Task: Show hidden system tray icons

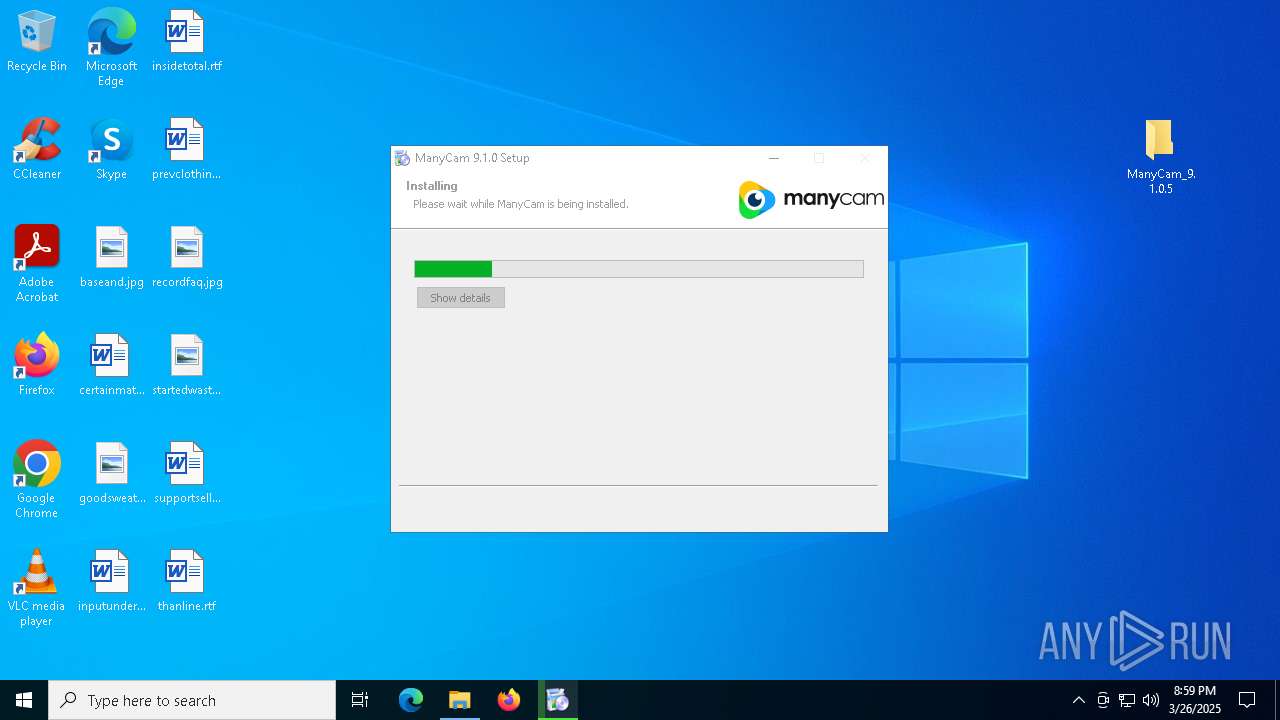Action: click(1078, 700)
